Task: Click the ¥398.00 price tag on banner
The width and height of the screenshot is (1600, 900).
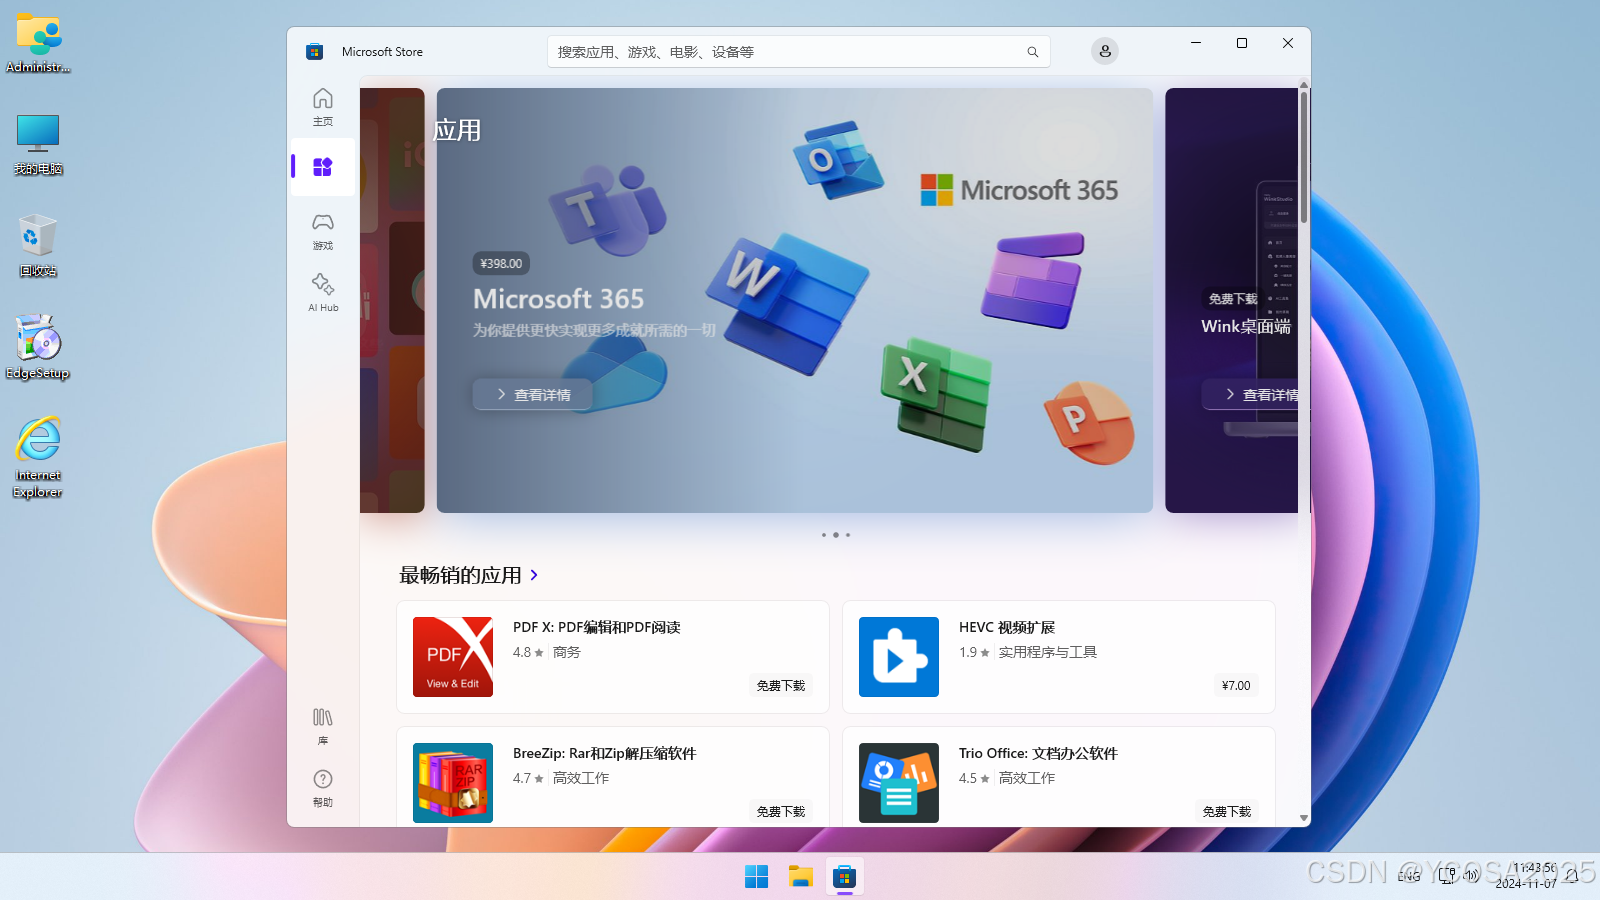Action: point(501,264)
